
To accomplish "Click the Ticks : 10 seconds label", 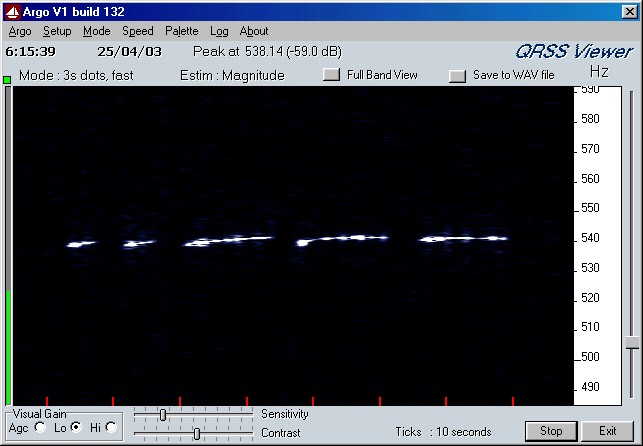I will point(443,432).
